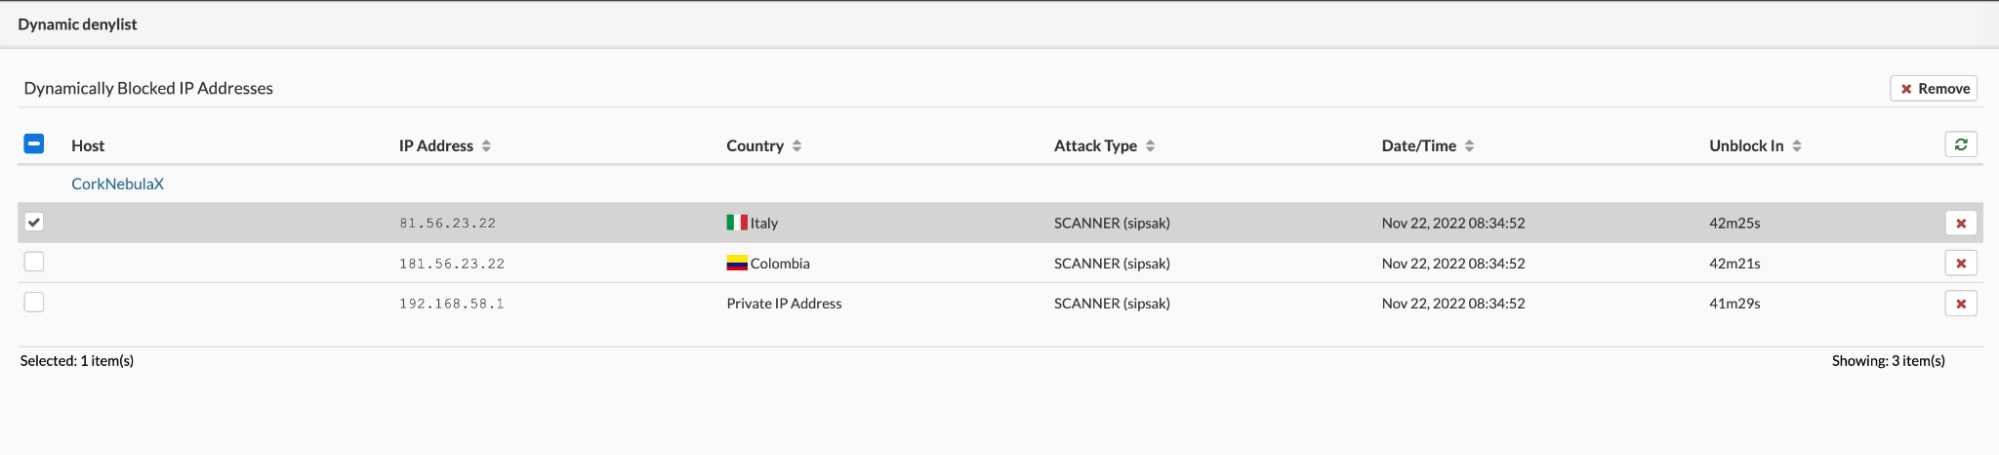The image size is (1999, 455).
Task: Click the Colombia flag icon
Action: 737,263
